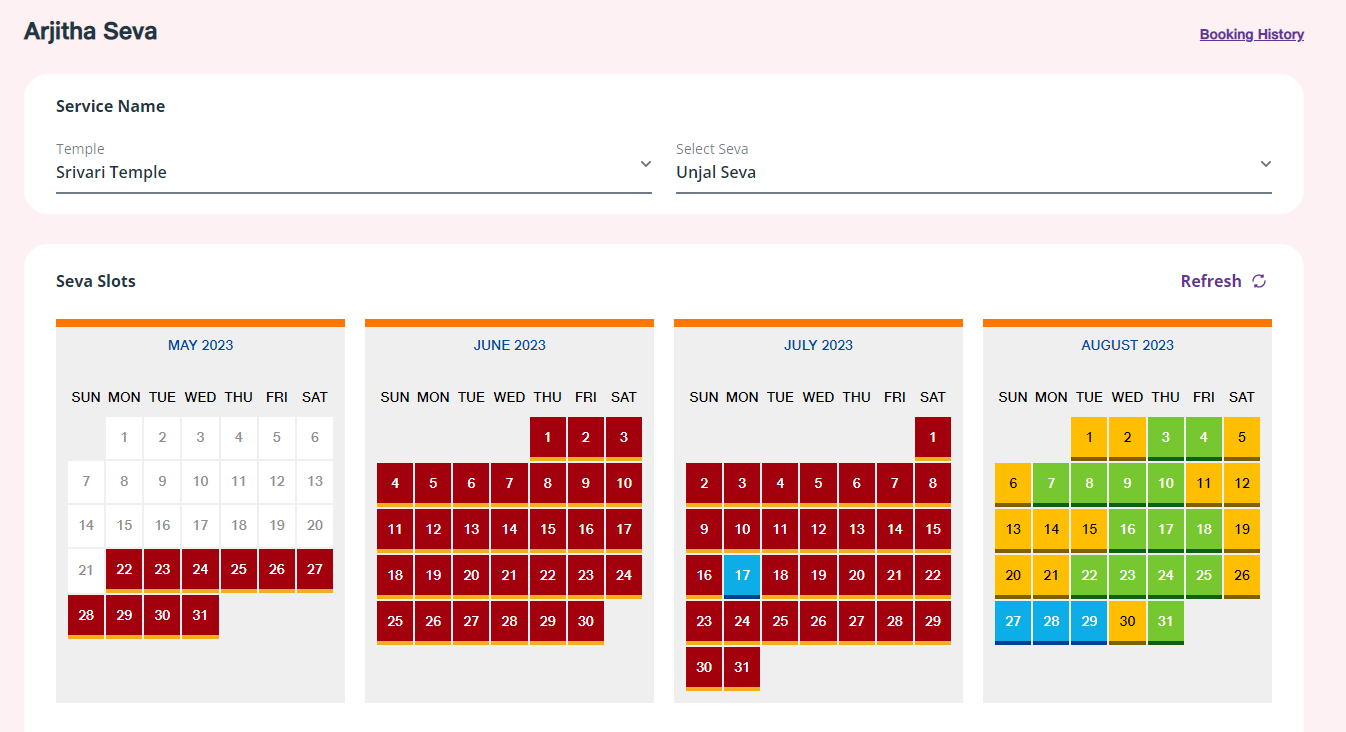This screenshot has width=1346, height=732.
Task: Click the red May 22 date
Action: (124, 571)
